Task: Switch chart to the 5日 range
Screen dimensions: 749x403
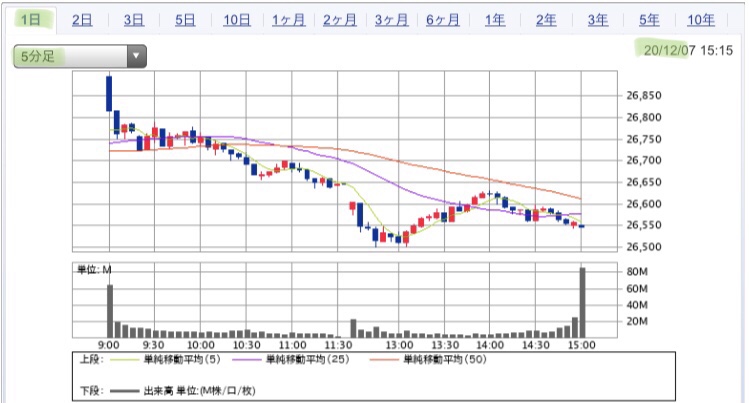Action: [x=185, y=20]
